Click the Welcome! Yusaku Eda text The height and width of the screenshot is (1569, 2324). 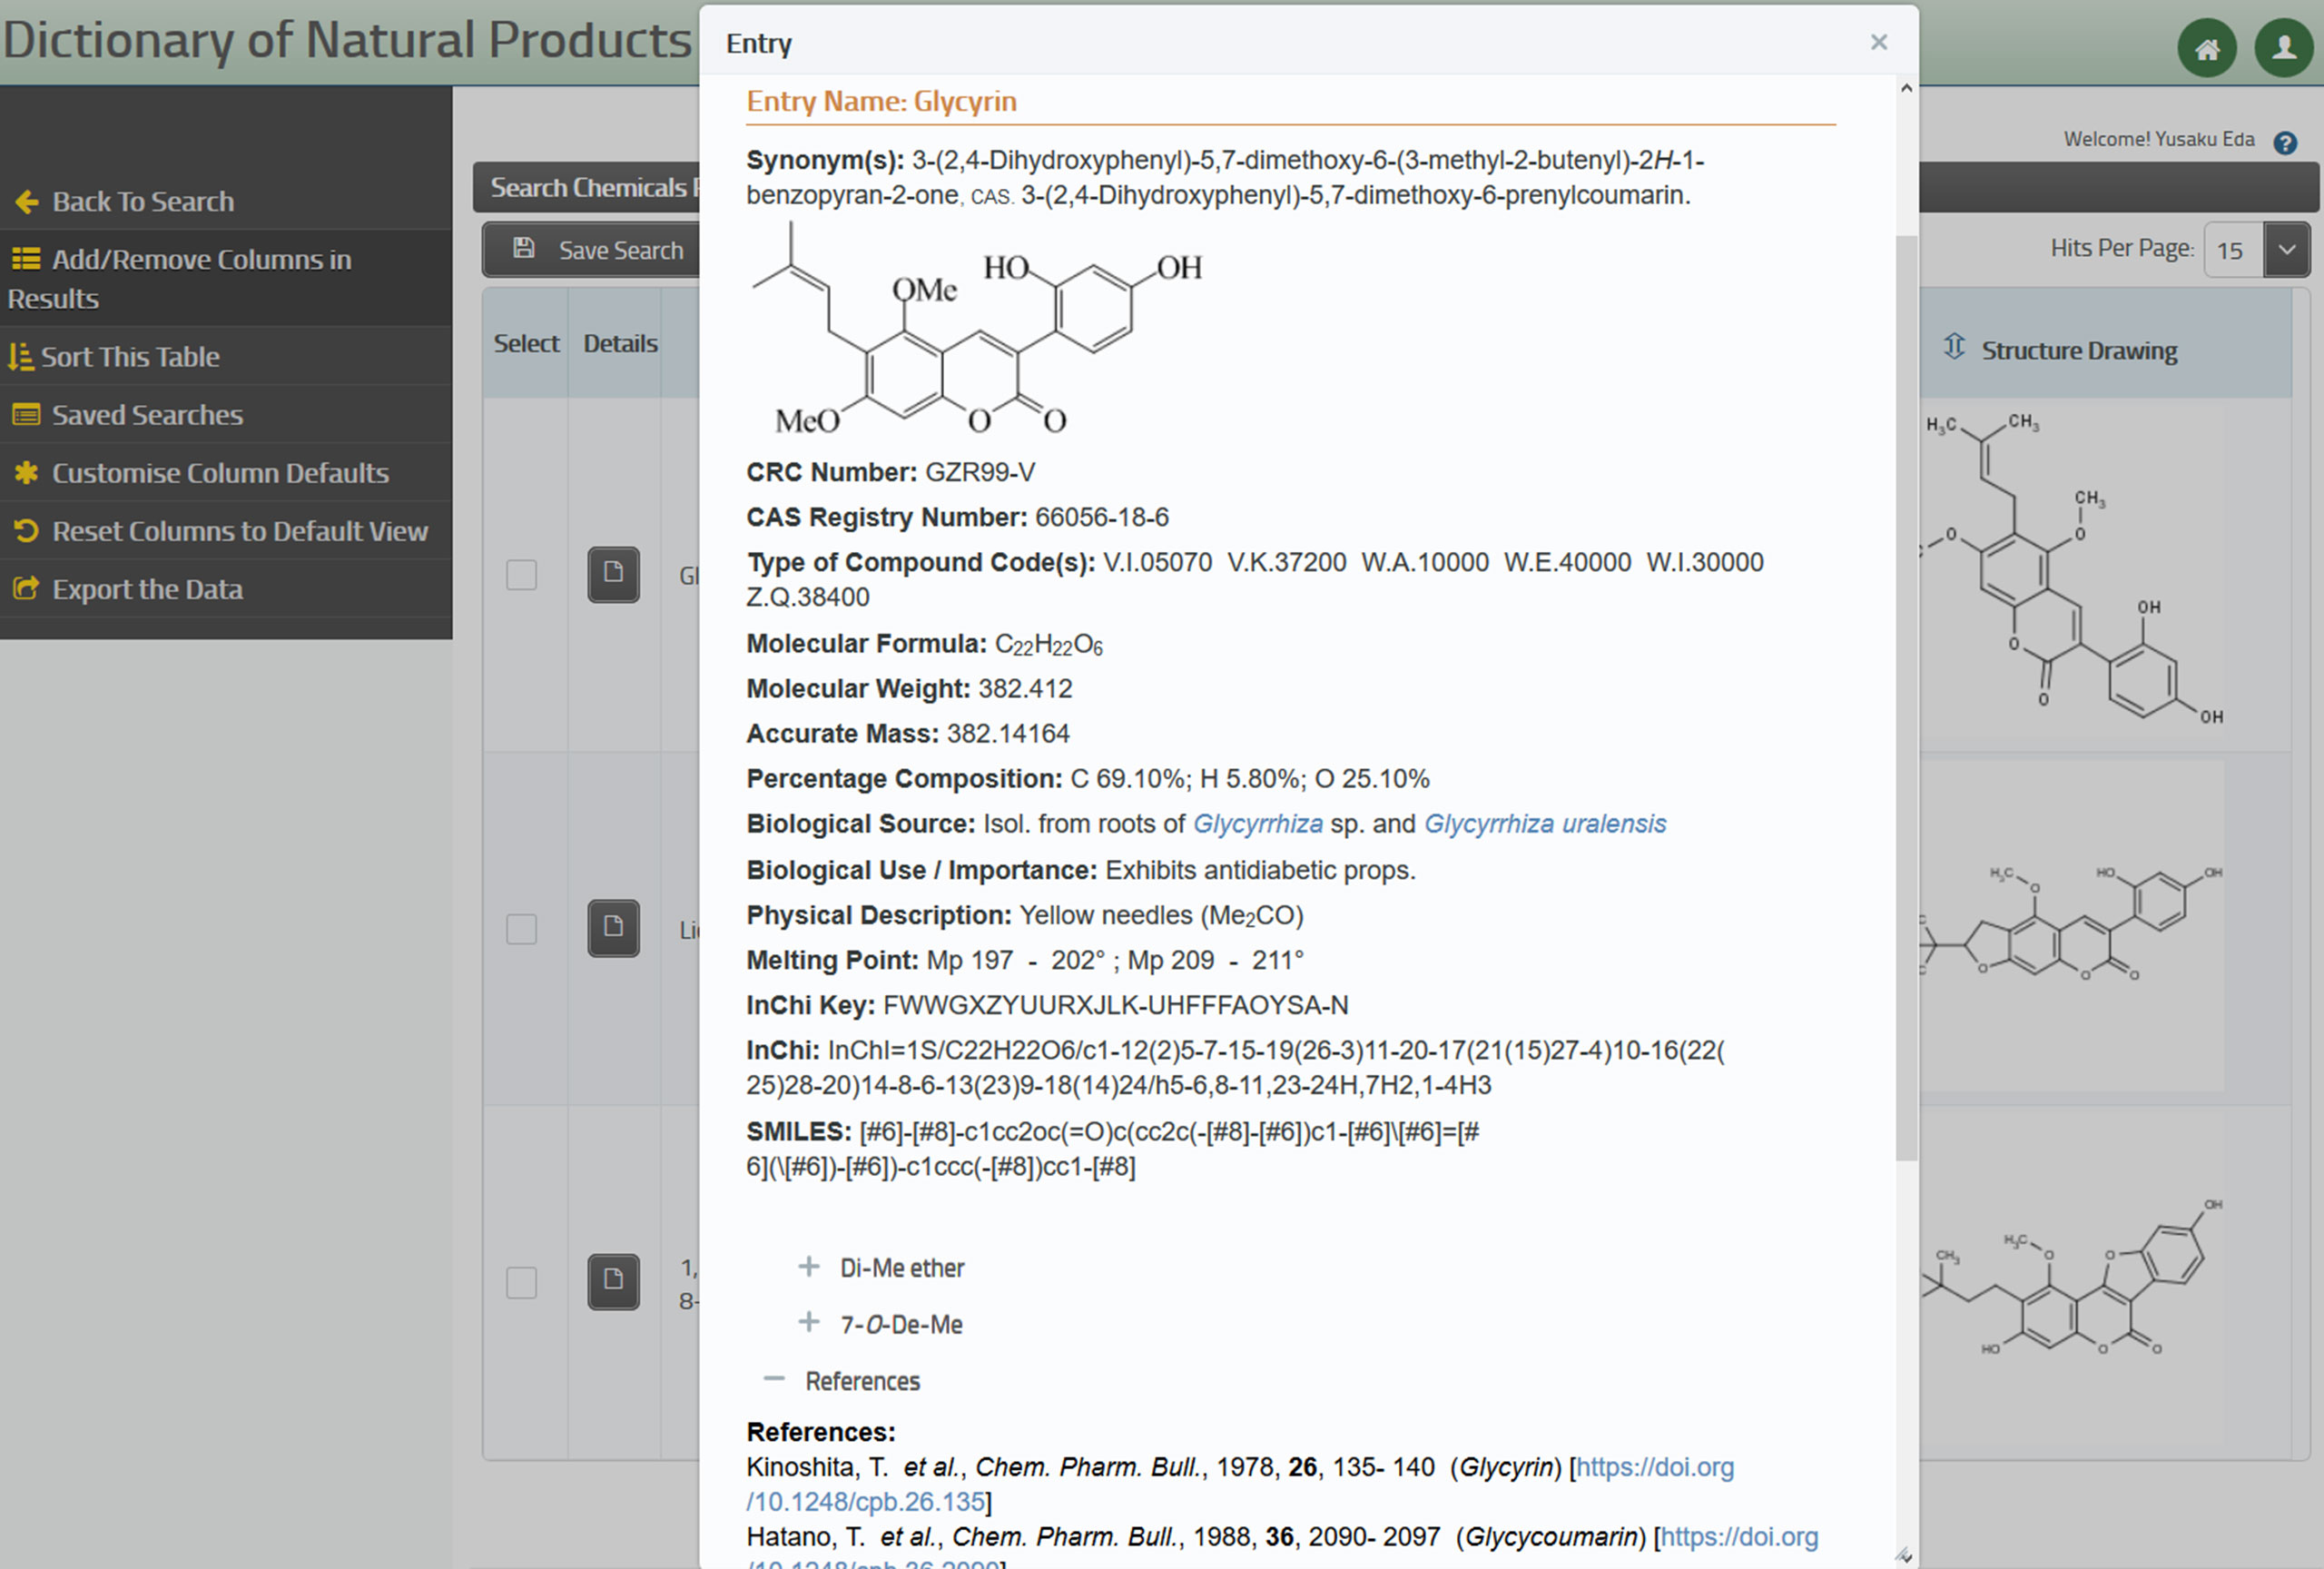pos(2159,139)
